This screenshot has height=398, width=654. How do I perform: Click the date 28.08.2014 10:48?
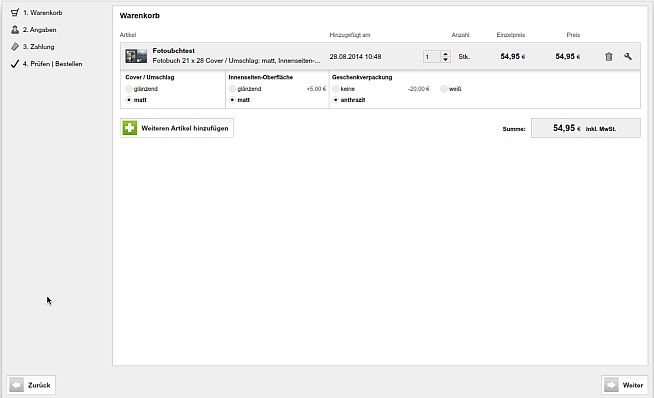pos(355,56)
